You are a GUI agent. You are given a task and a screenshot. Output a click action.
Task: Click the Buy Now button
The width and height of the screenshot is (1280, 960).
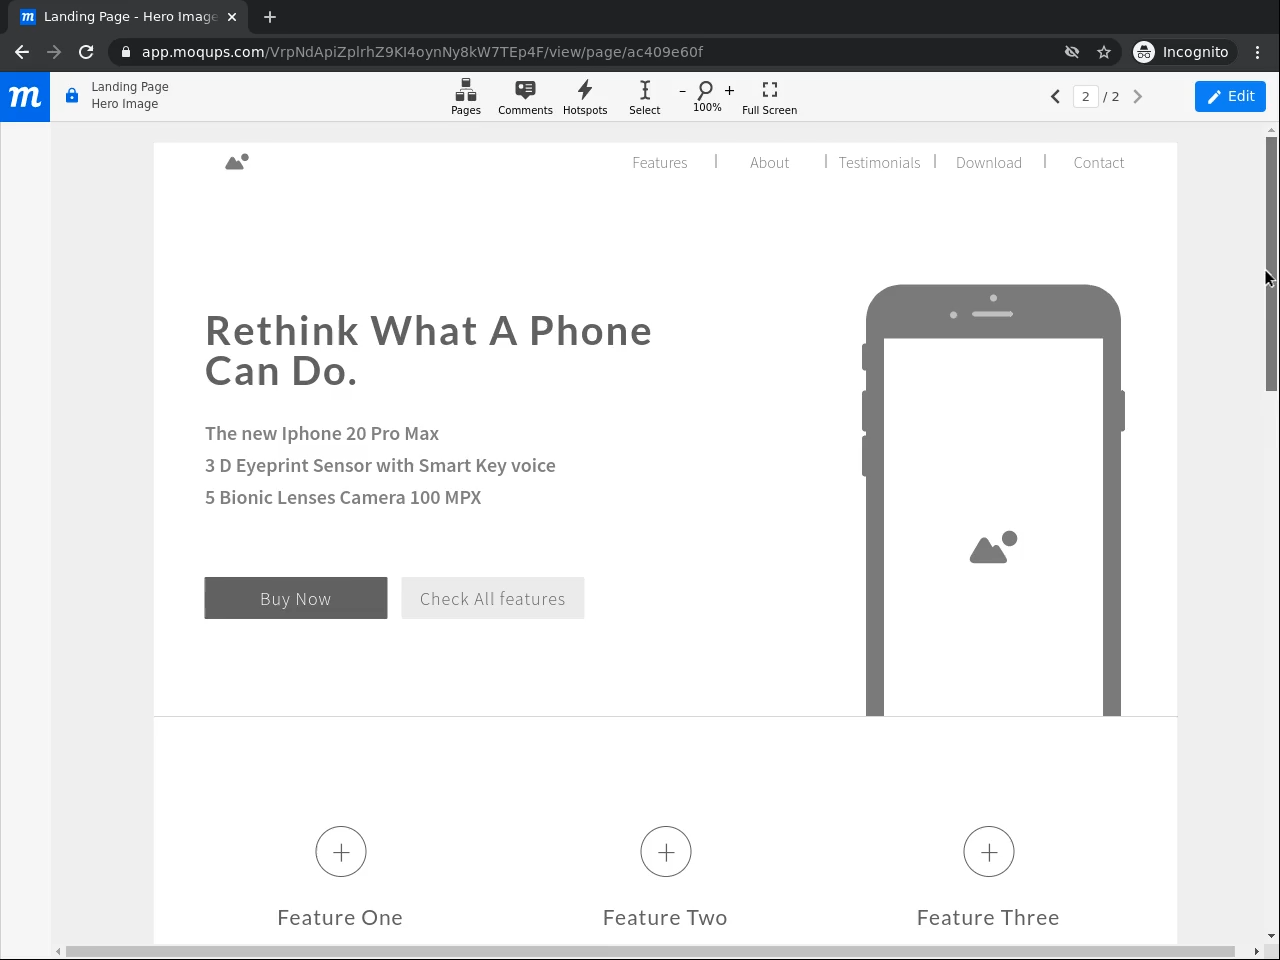coord(296,598)
